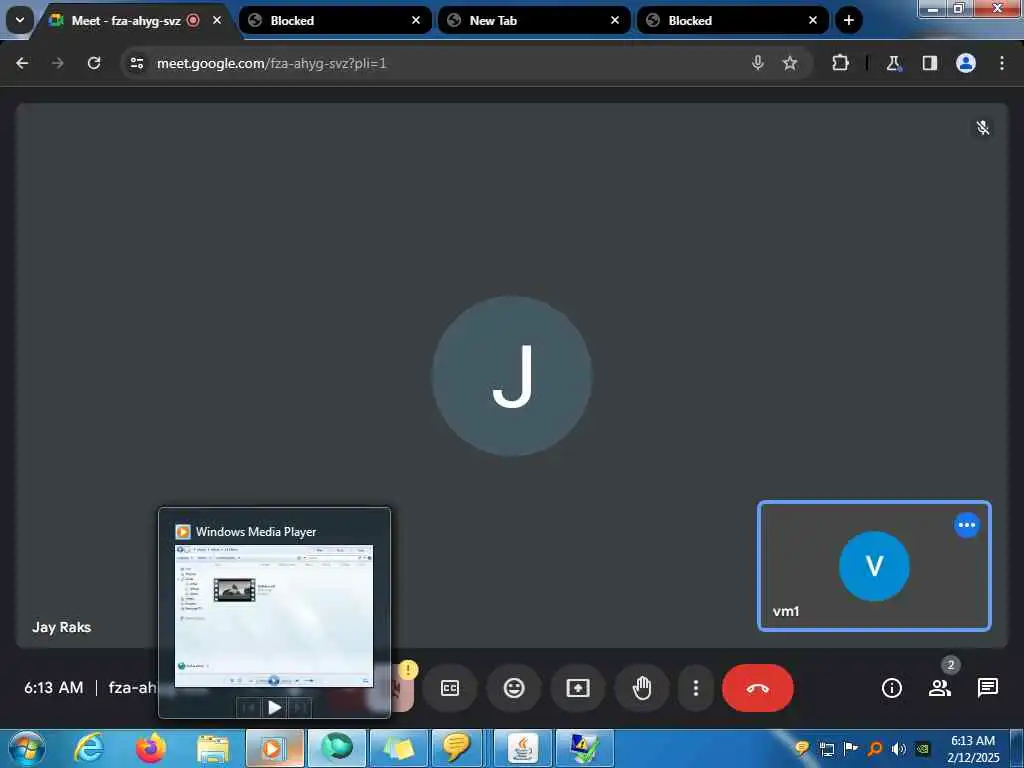Image resolution: width=1024 pixels, height=768 pixels.
Task: Open the Action Center flag tray icon
Action: [x=850, y=748]
